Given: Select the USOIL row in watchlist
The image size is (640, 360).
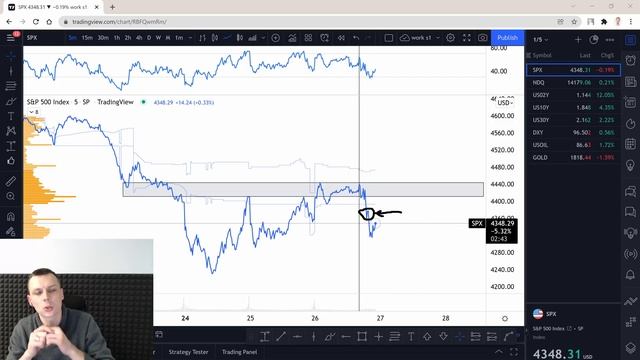Looking at the screenshot, I should 573,145.
